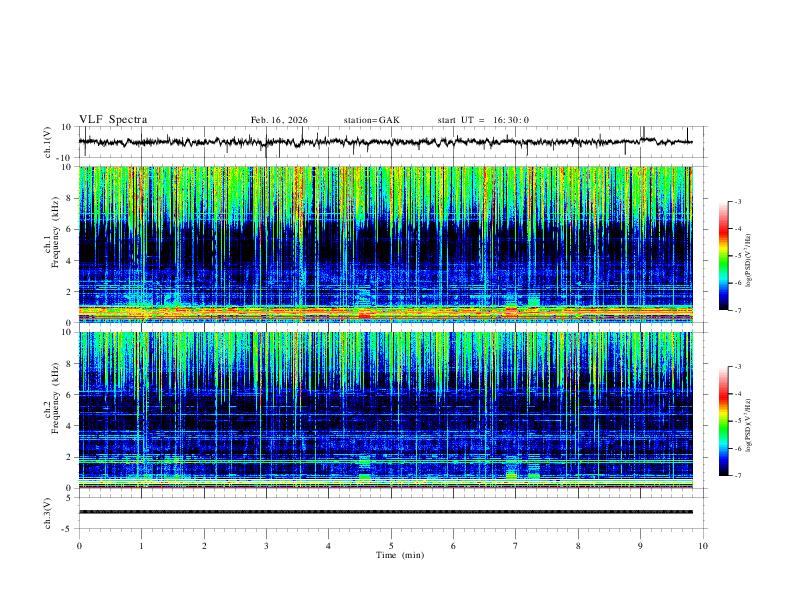The width and height of the screenshot is (792, 612).
Task: Click the time axis tick label "7"
Action: click(x=516, y=546)
